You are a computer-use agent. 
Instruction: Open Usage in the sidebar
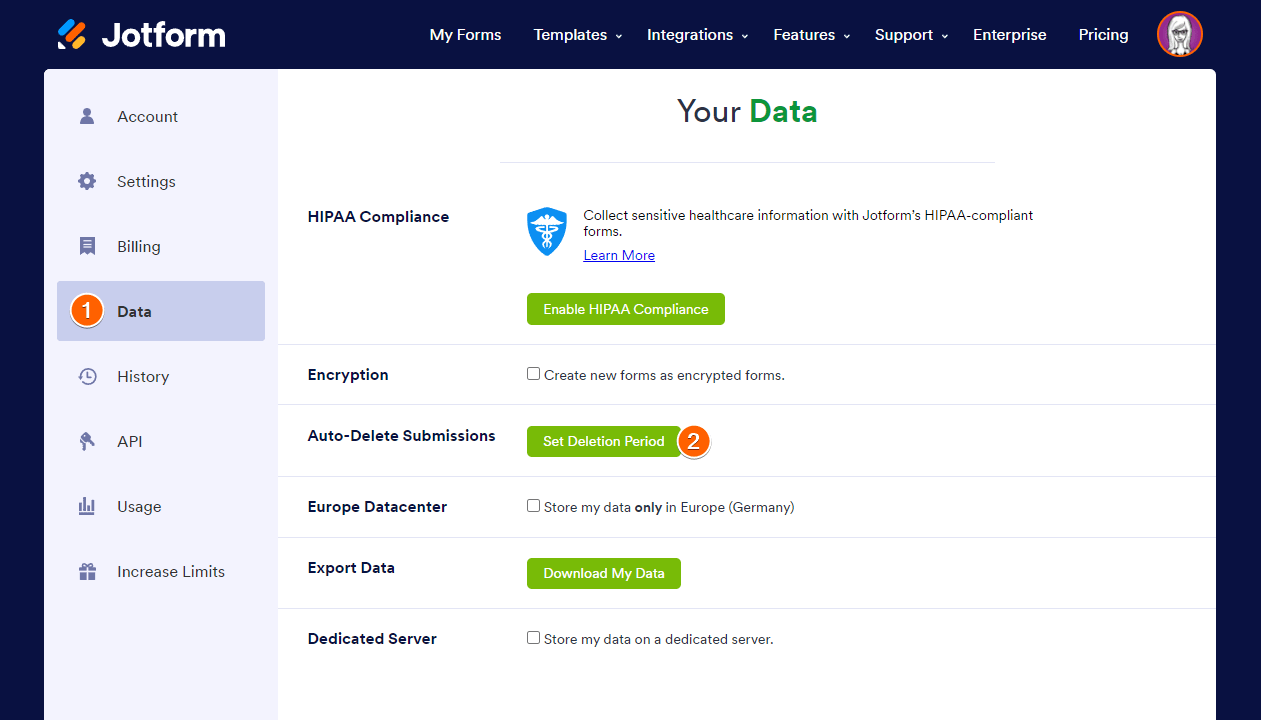pyautogui.click(x=161, y=506)
